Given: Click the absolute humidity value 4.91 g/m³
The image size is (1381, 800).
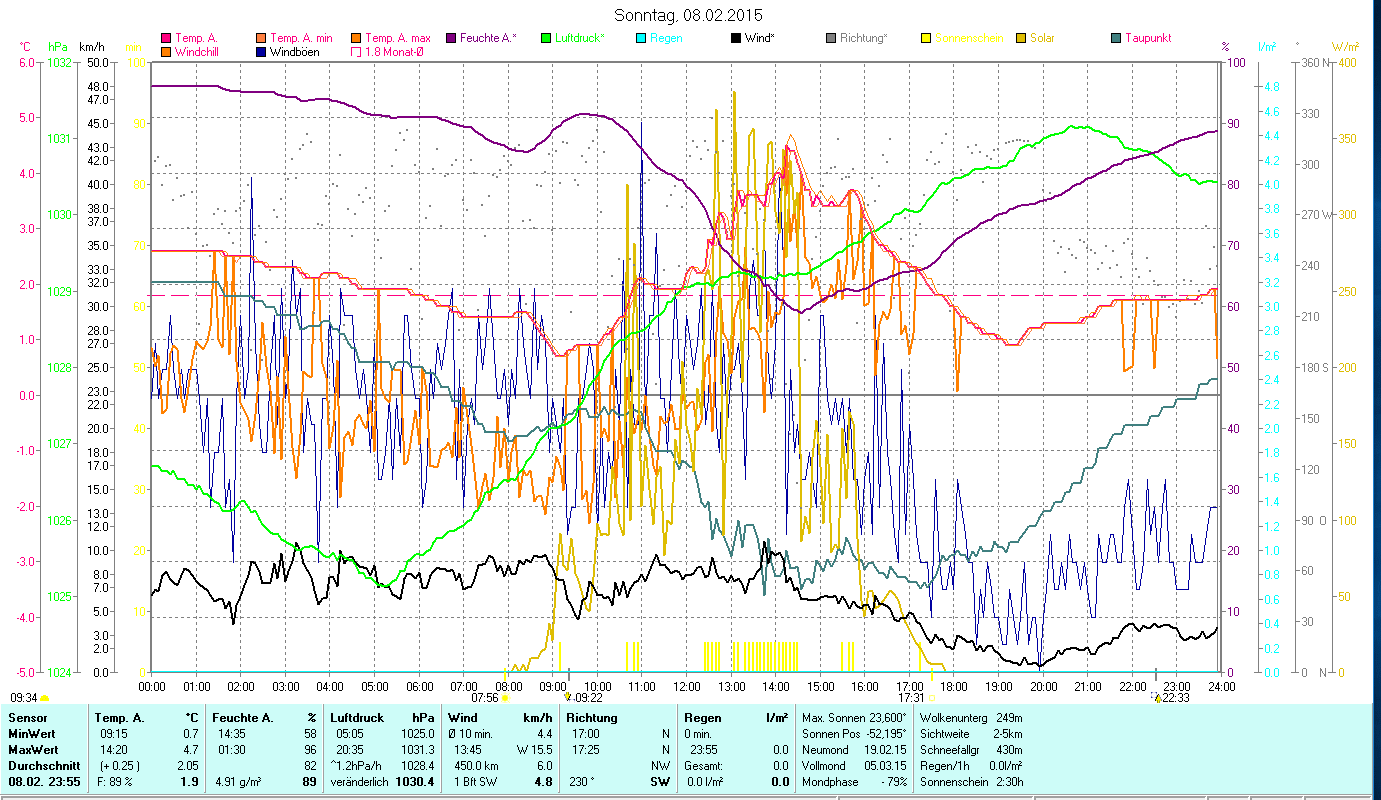Looking at the screenshot, I should (x=239, y=782).
